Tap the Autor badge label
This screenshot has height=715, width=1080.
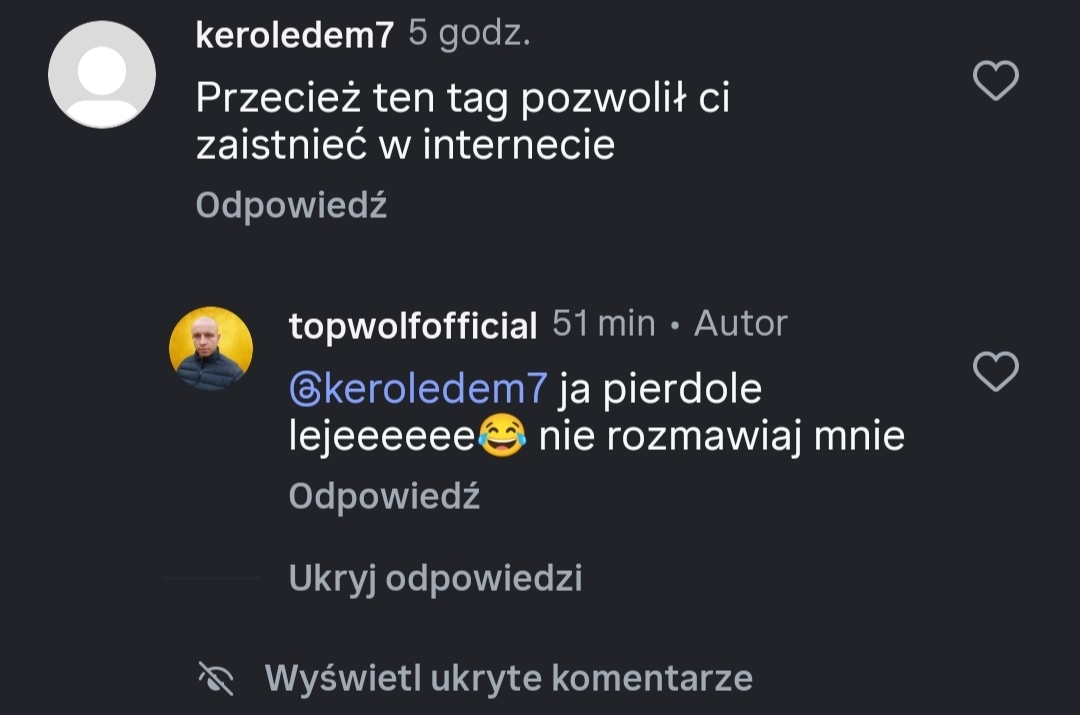click(740, 324)
